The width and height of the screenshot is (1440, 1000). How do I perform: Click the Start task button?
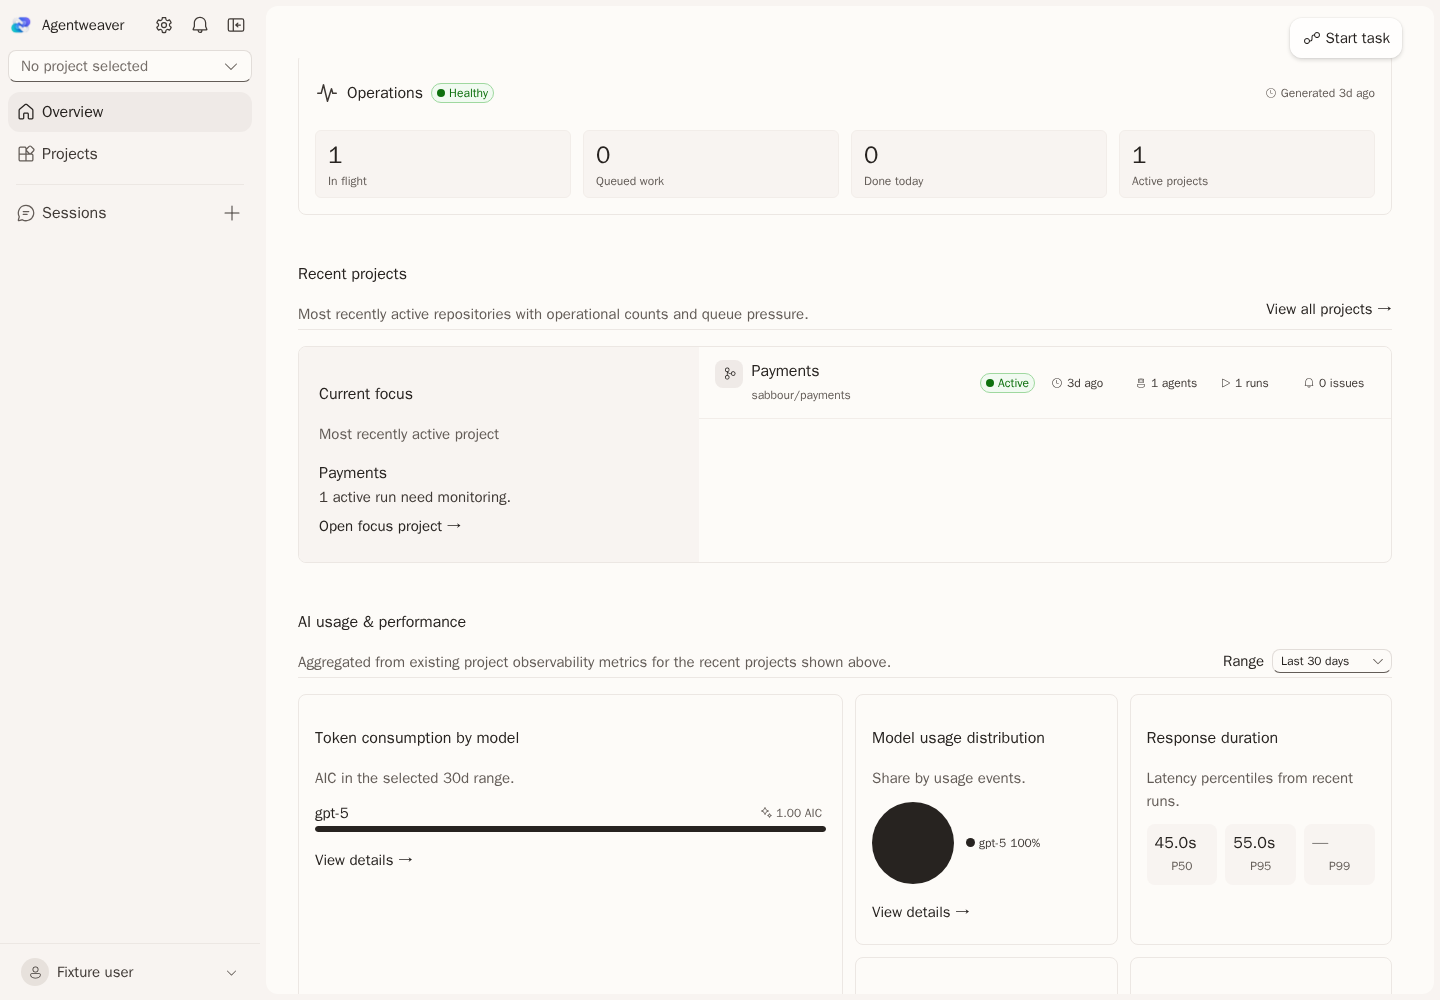tap(1346, 38)
